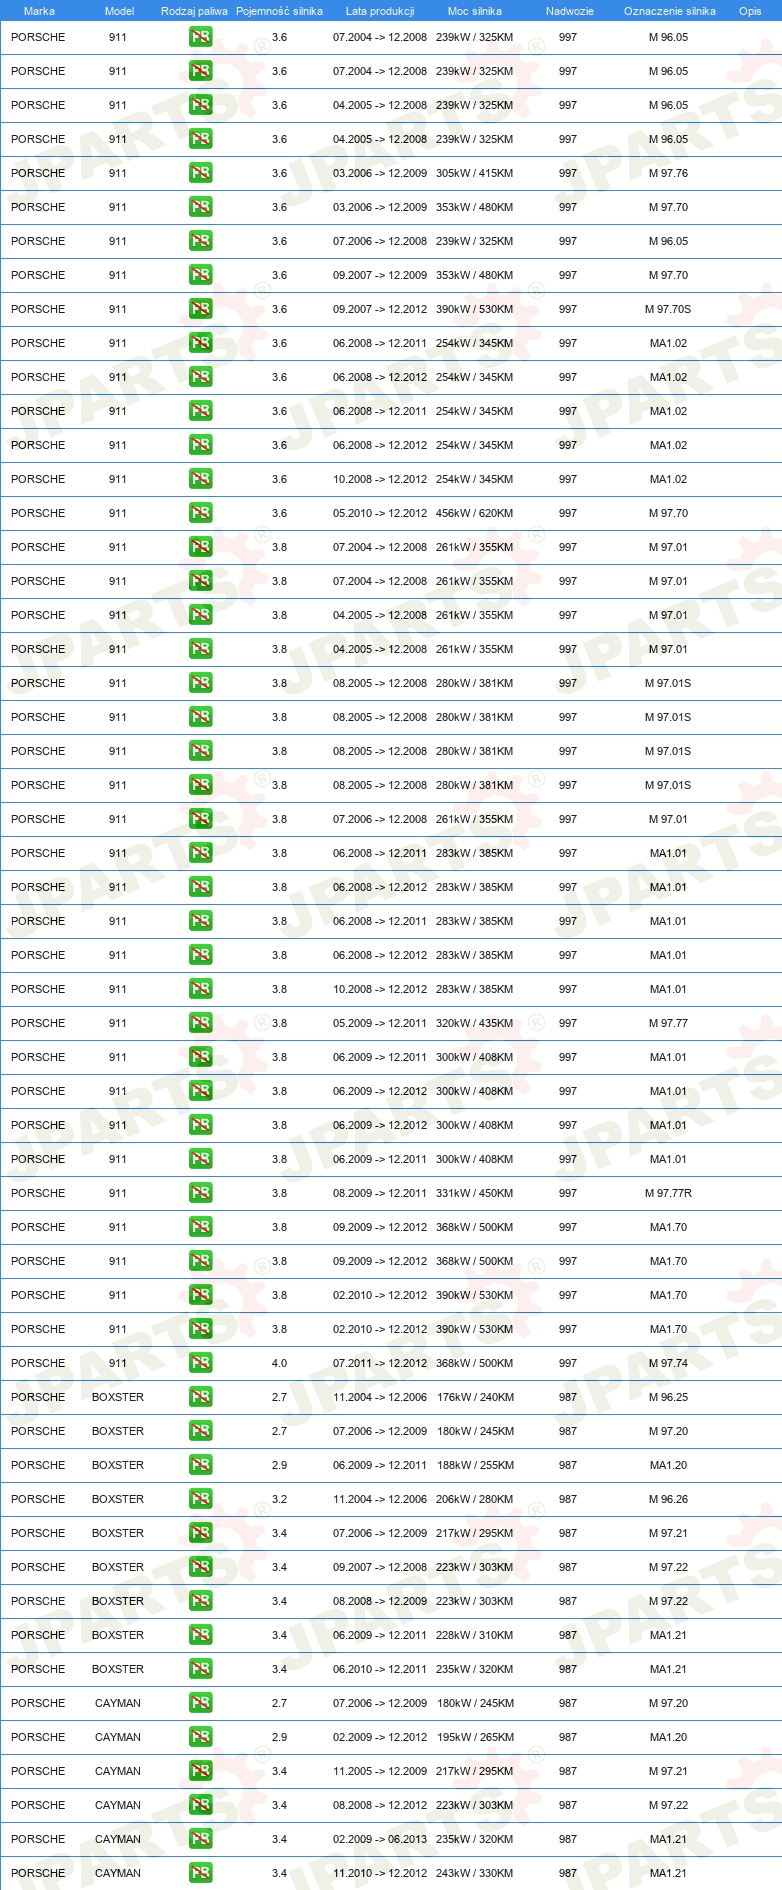782x1890 pixels.
Task: Click fuel icon in 03.2006 353kW / 480KM row
Action: click(x=200, y=207)
